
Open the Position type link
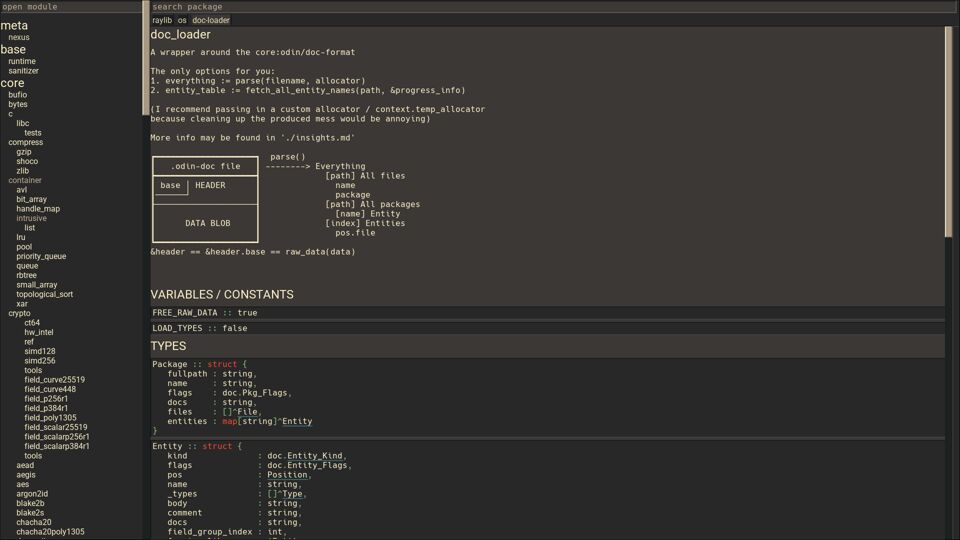coord(287,475)
